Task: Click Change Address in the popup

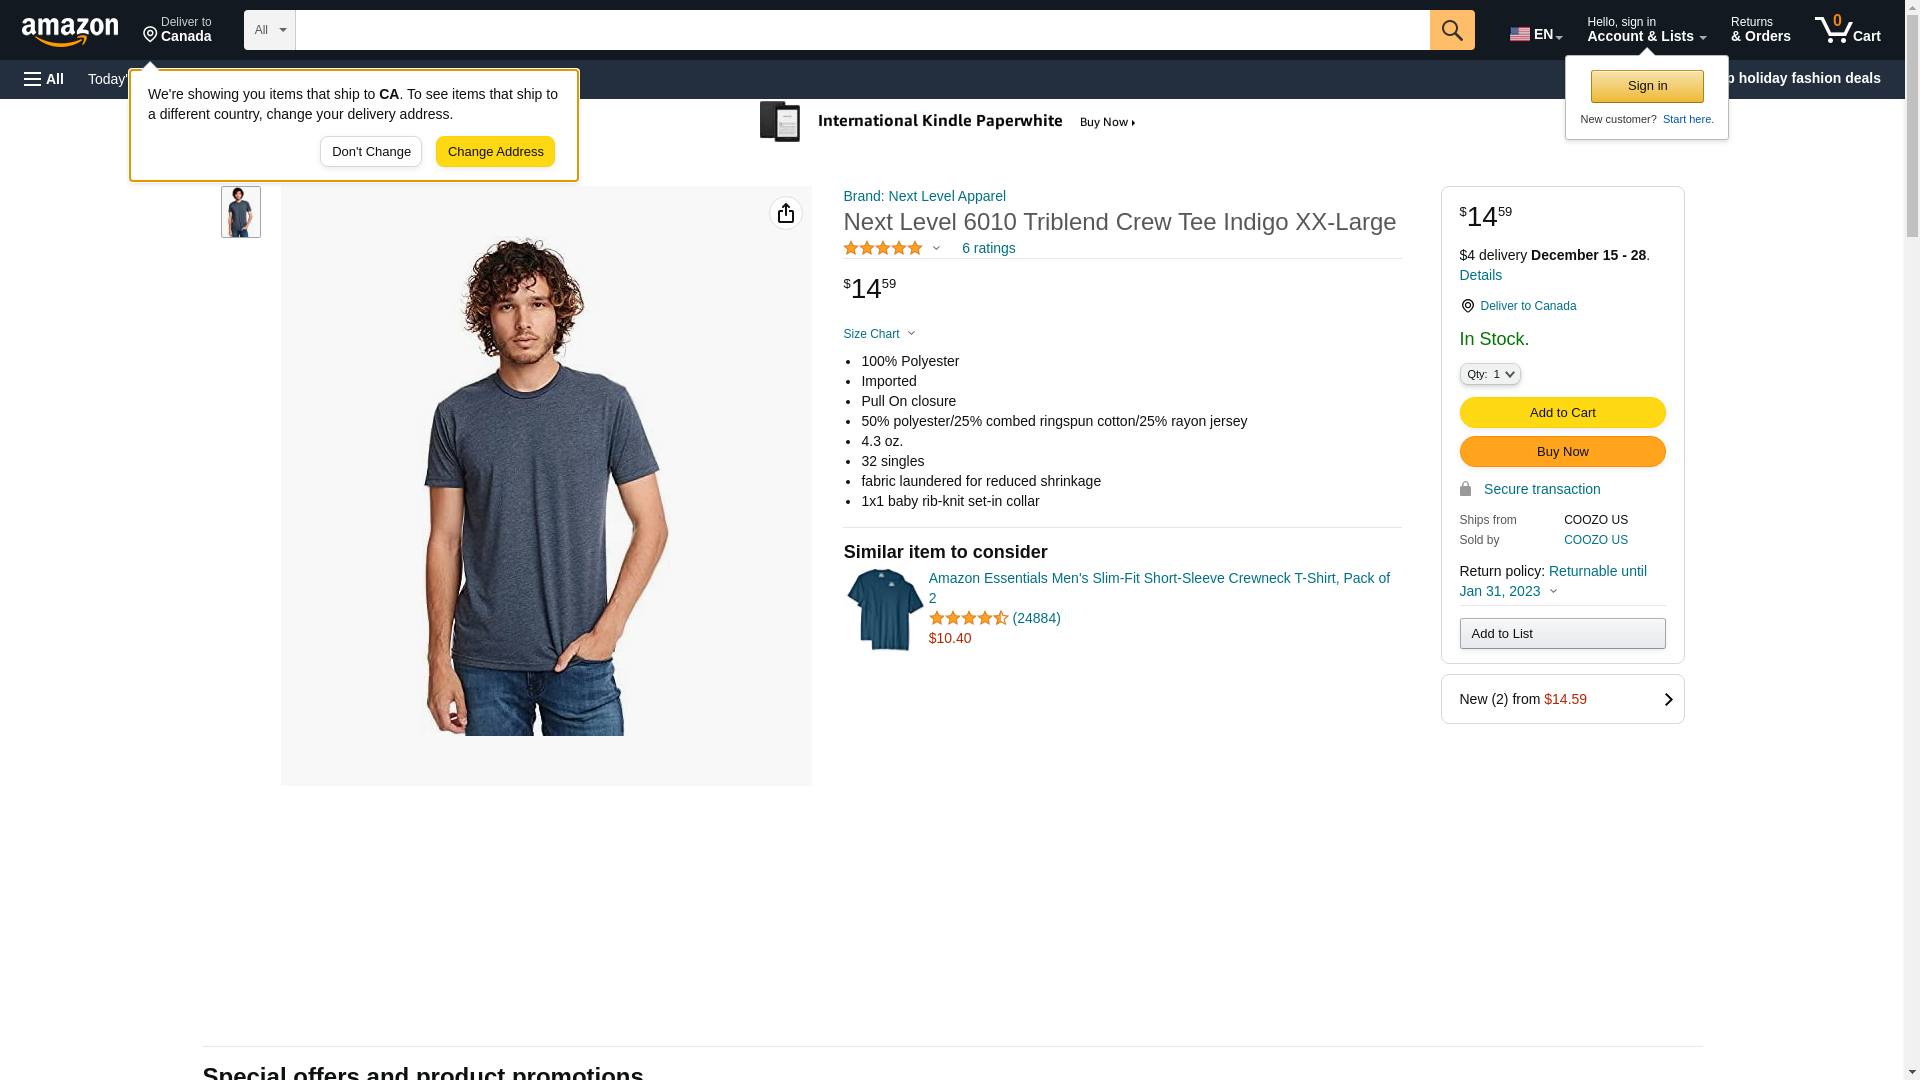Action: click(x=495, y=152)
